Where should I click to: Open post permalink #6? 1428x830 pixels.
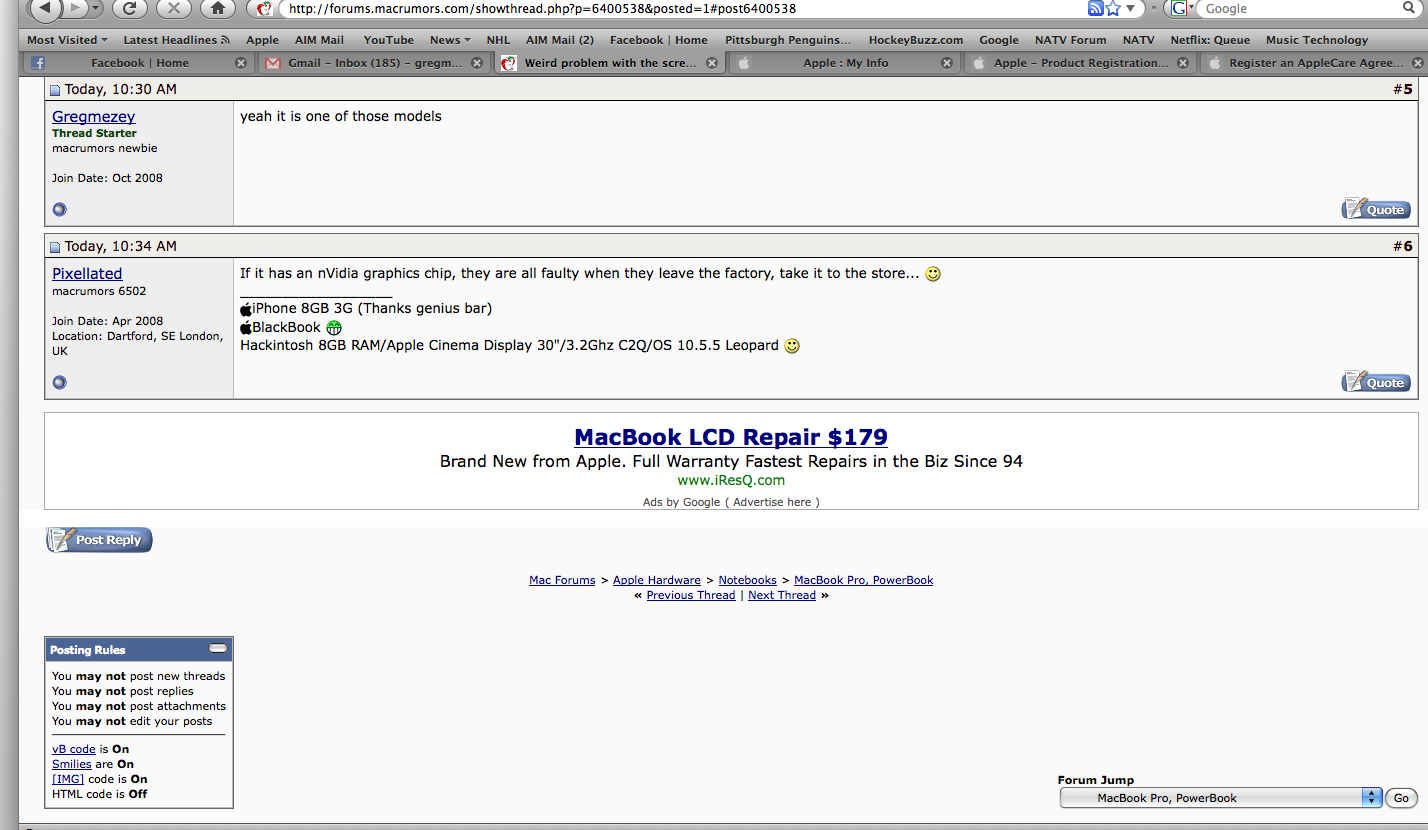coord(1407,246)
